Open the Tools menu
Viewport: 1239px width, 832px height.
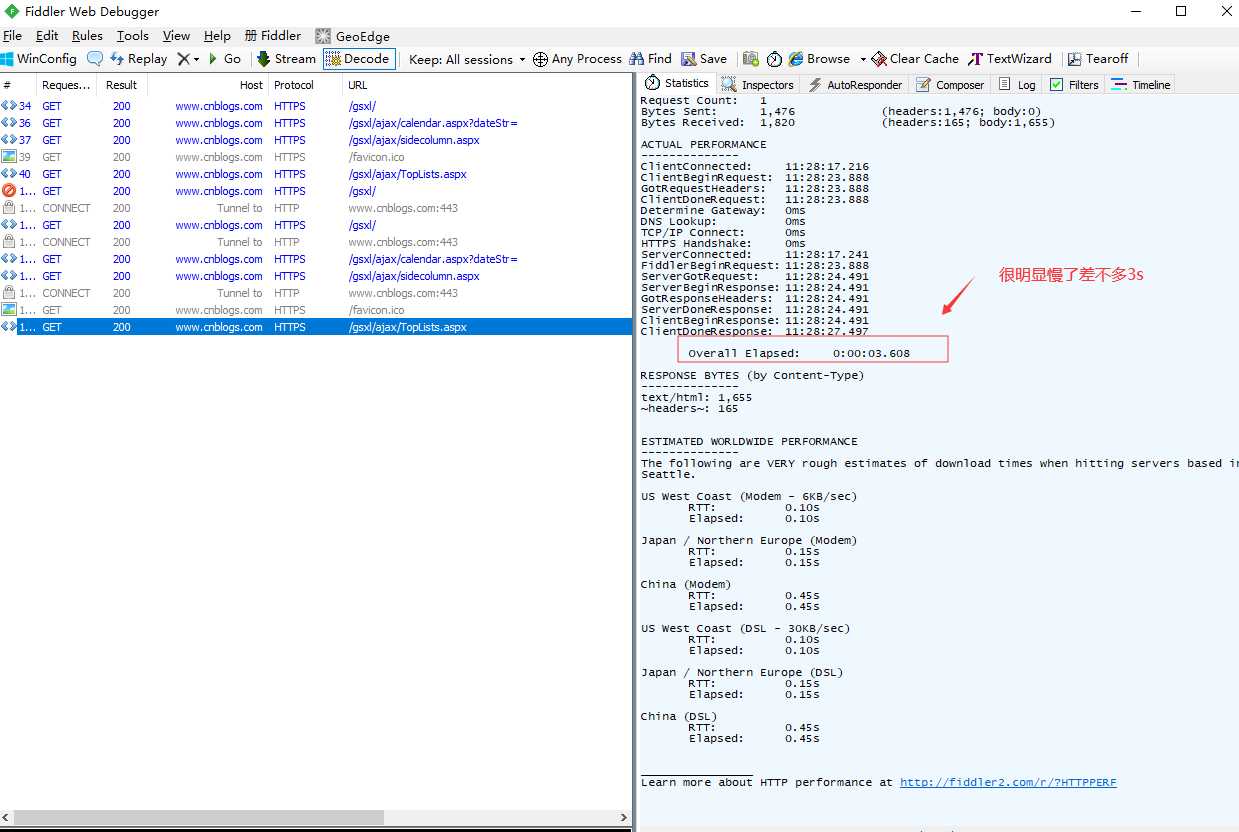[x=133, y=36]
